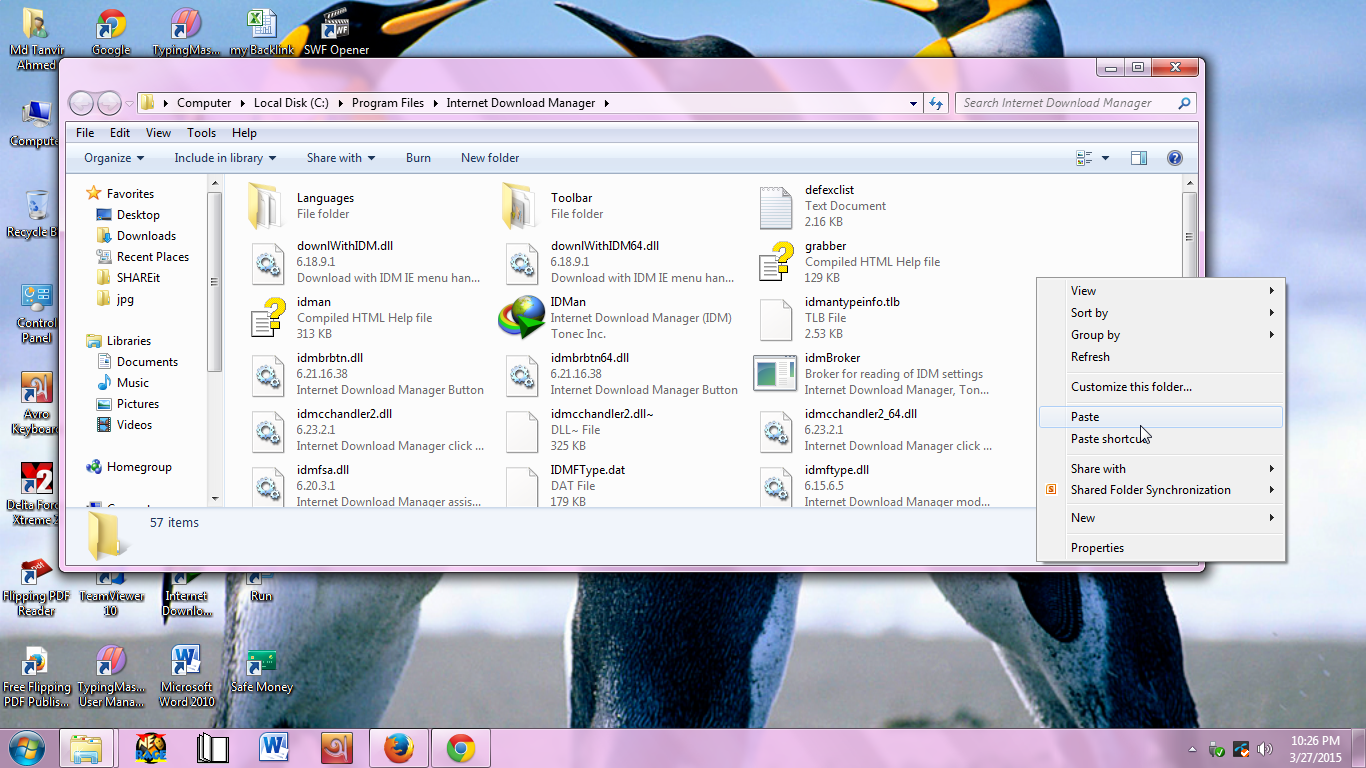The image size is (1366, 768).
Task: Select the idmantypeinfo.tlb file icon
Action: click(775, 318)
